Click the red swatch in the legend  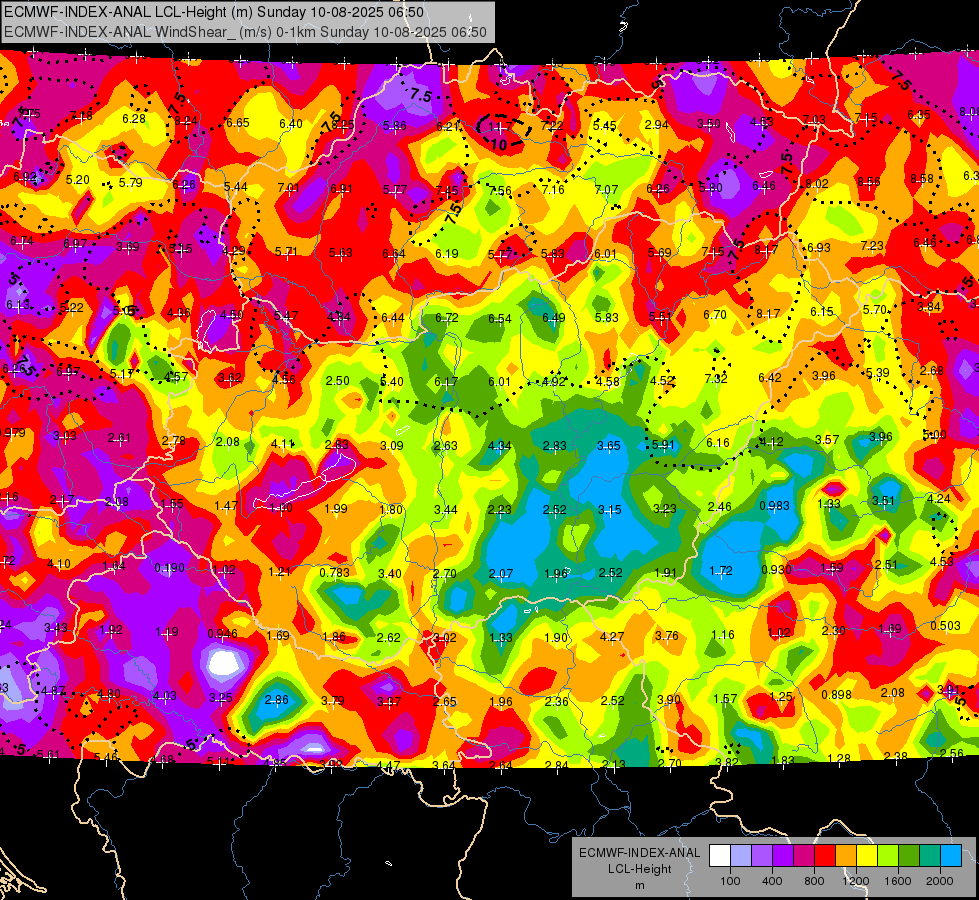coord(825,856)
